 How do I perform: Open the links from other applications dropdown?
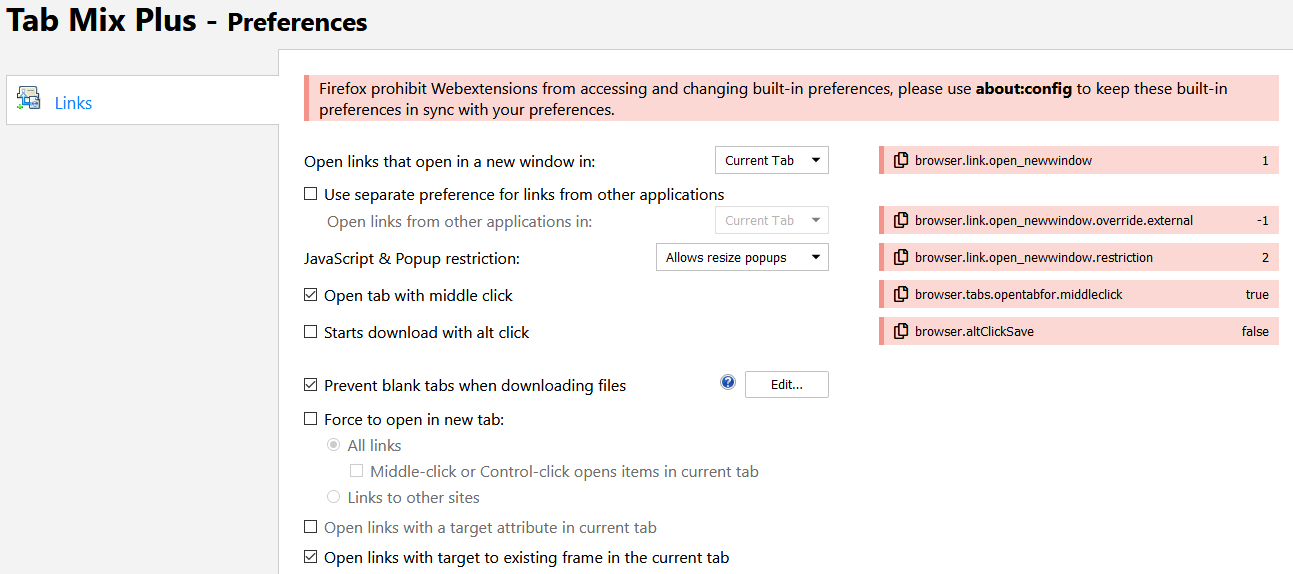(x=771, y=220)
